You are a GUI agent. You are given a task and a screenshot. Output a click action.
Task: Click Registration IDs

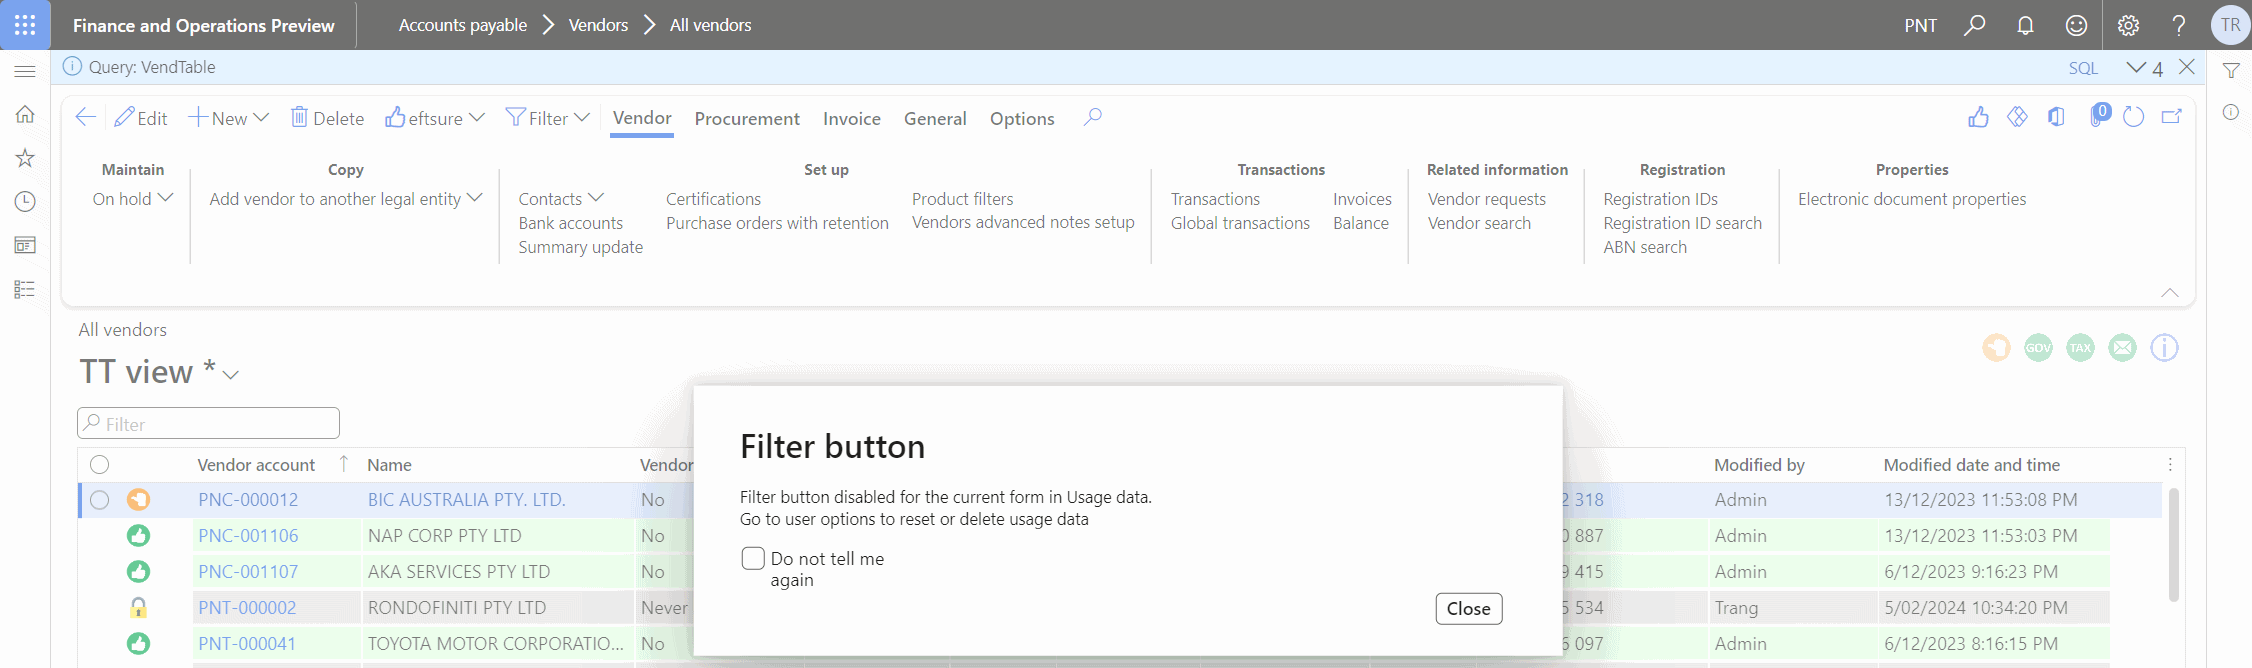click(x=1660, y=199)
